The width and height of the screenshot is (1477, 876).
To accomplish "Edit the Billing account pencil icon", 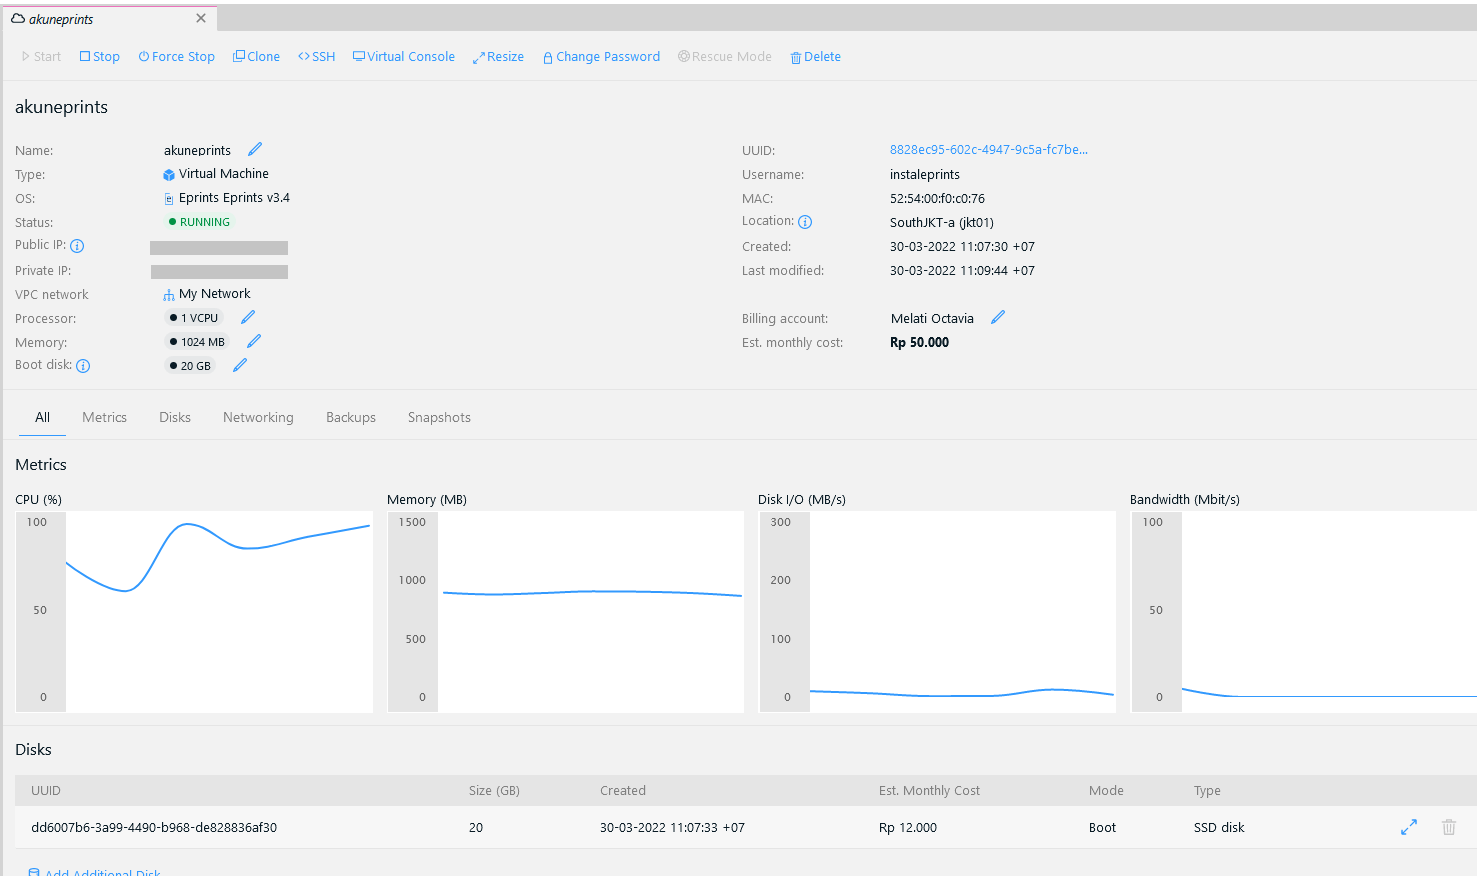I will (x=998, y=317).
